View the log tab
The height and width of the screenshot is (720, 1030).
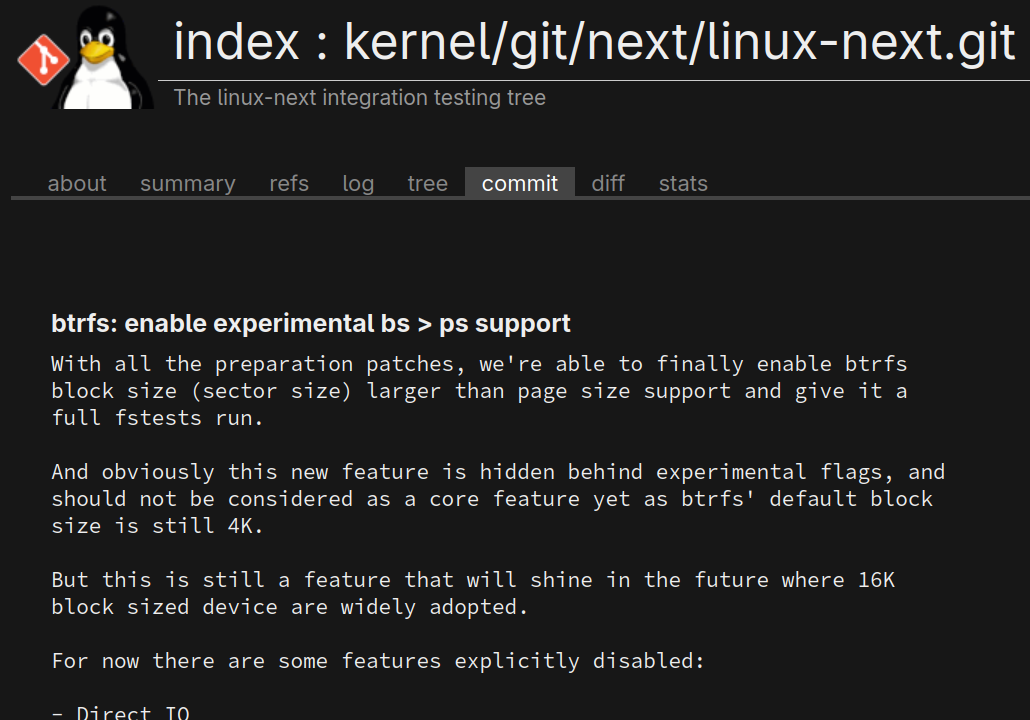358,184
